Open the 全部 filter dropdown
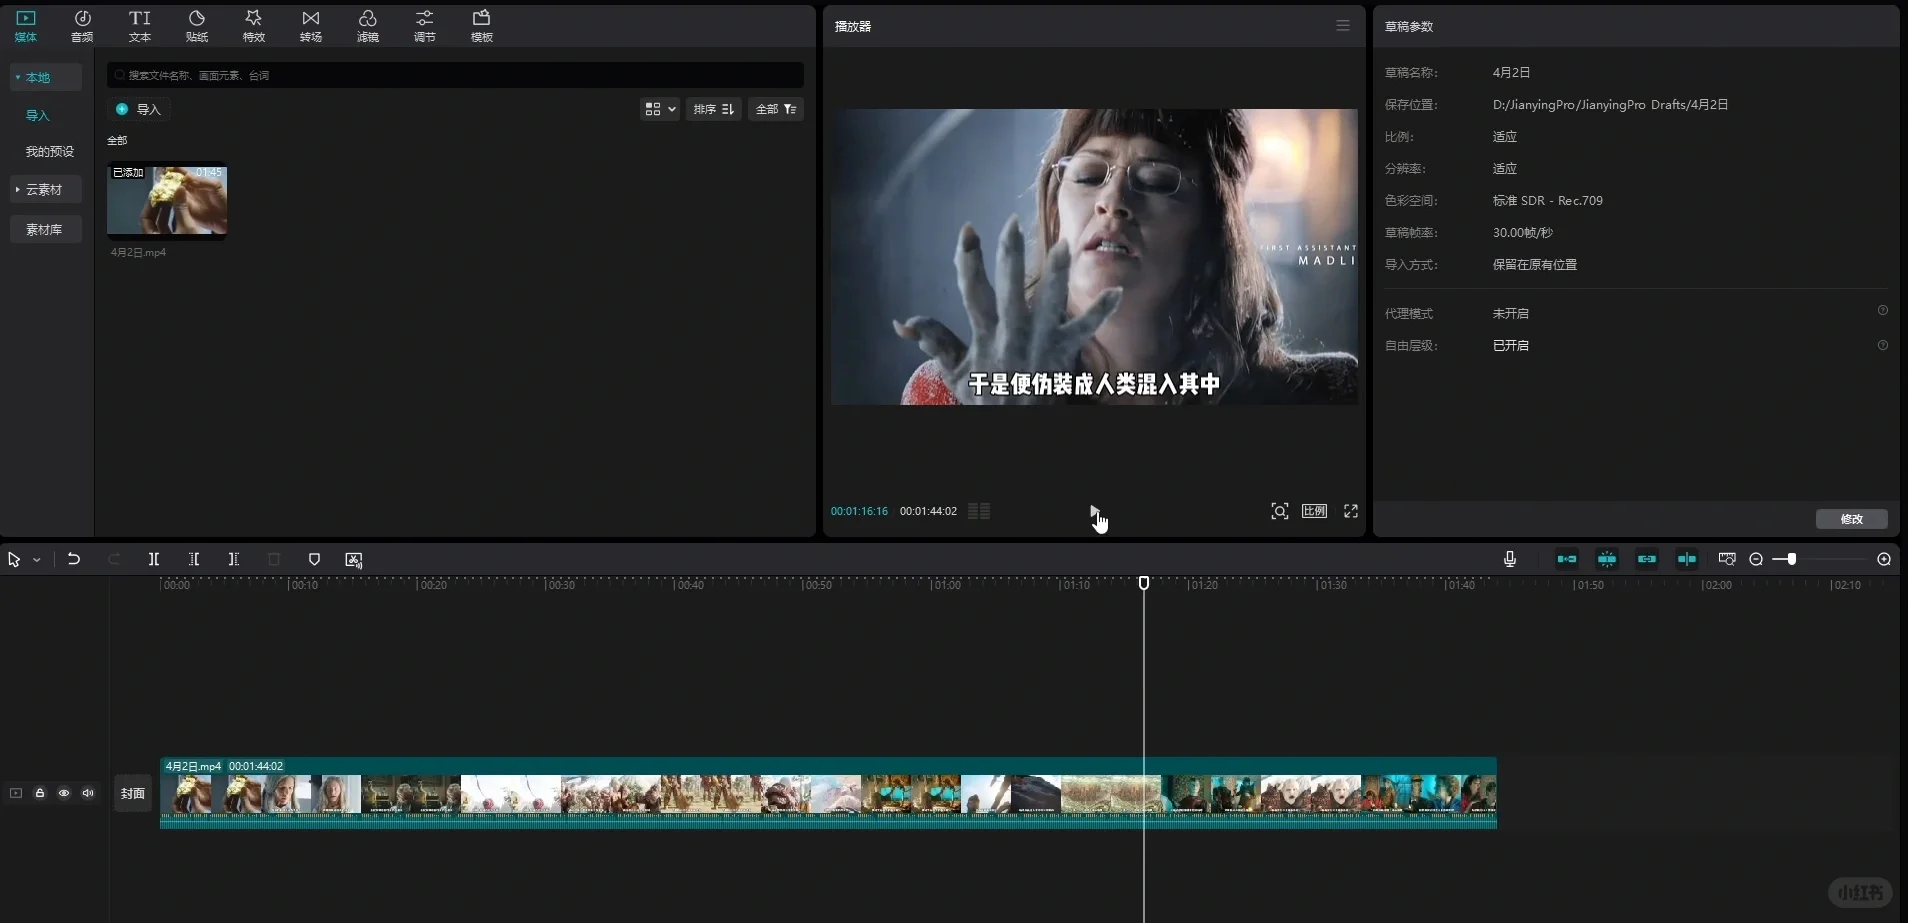Viewport: 1908px width, 923px height. [x=776, y=109]
